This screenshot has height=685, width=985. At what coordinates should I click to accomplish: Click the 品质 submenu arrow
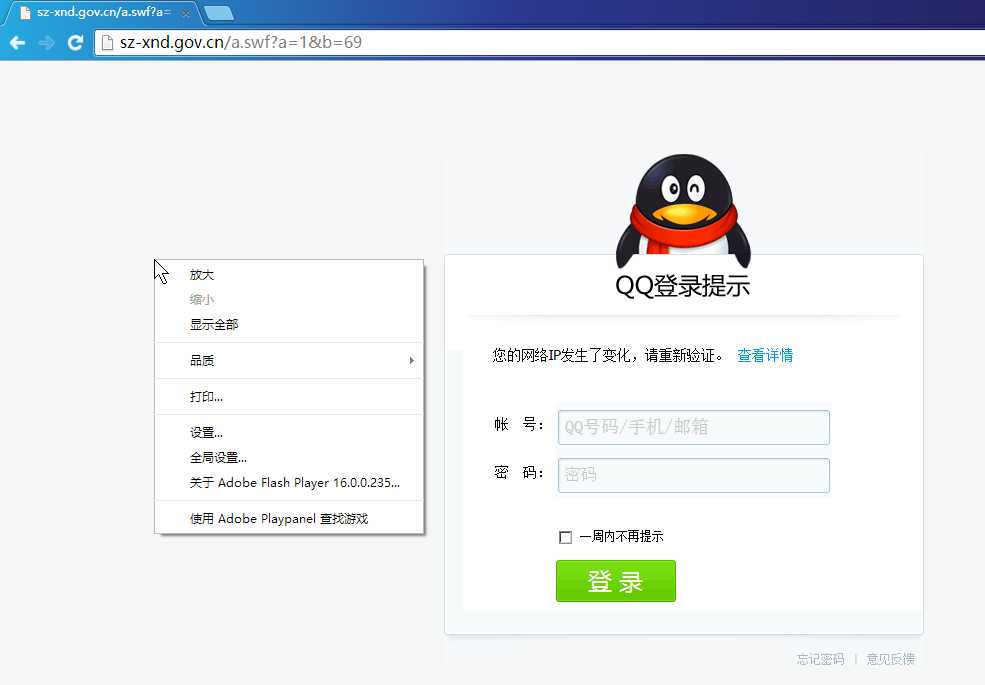(411, 361)
